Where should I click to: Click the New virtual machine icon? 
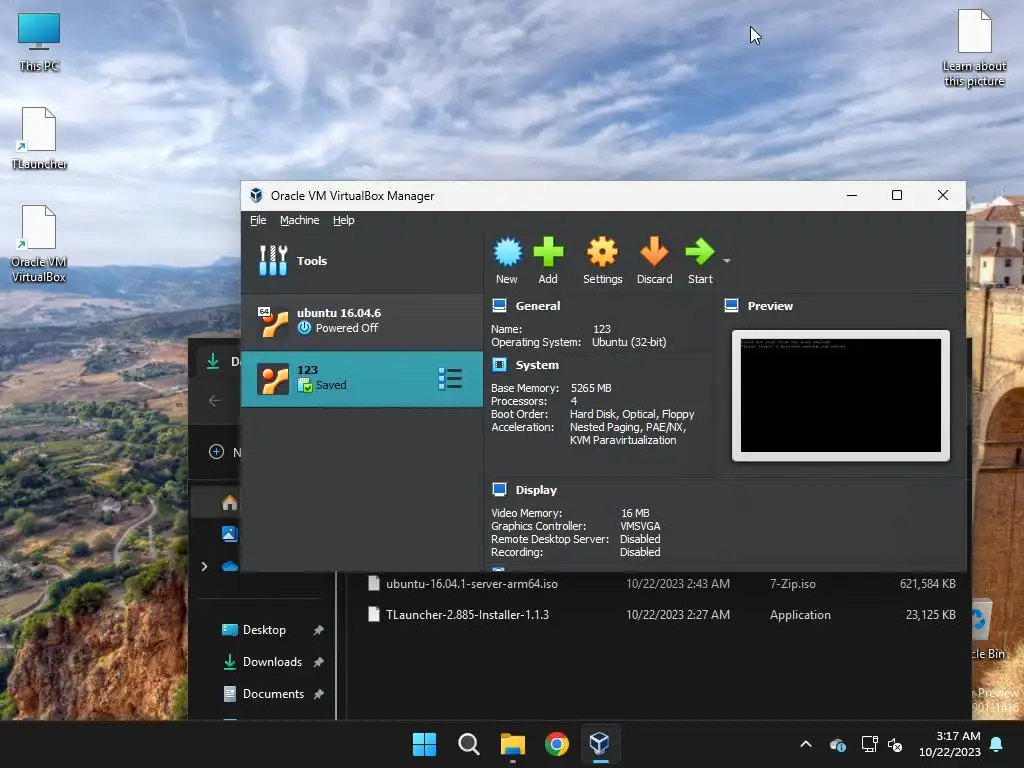click(507, 260)
